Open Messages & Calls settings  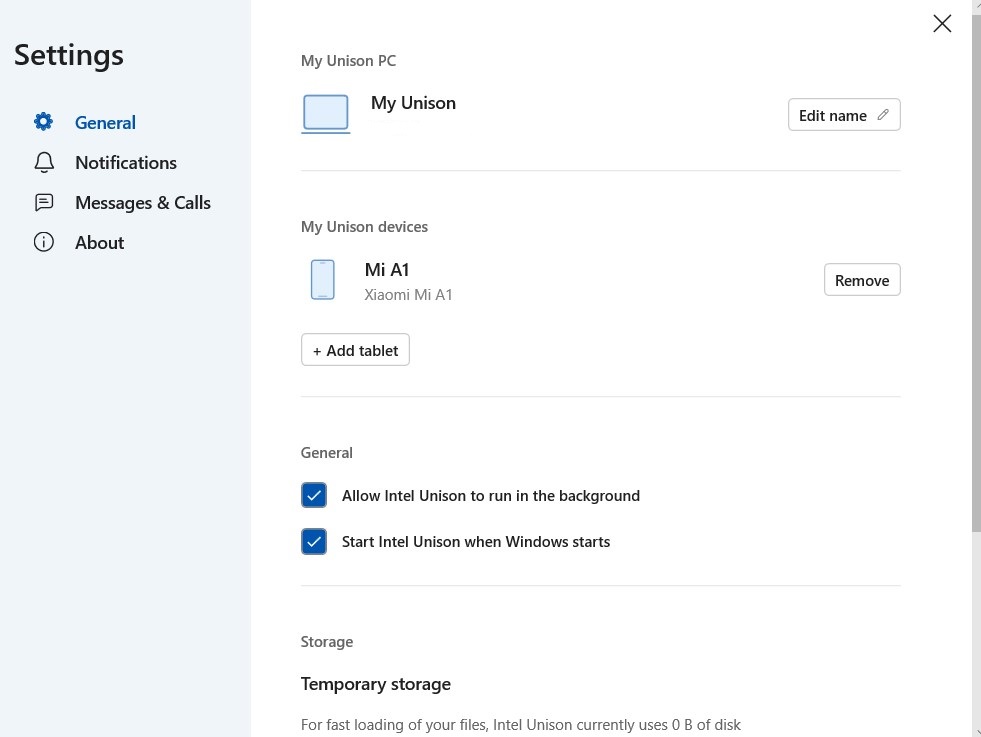pos(142,203)
